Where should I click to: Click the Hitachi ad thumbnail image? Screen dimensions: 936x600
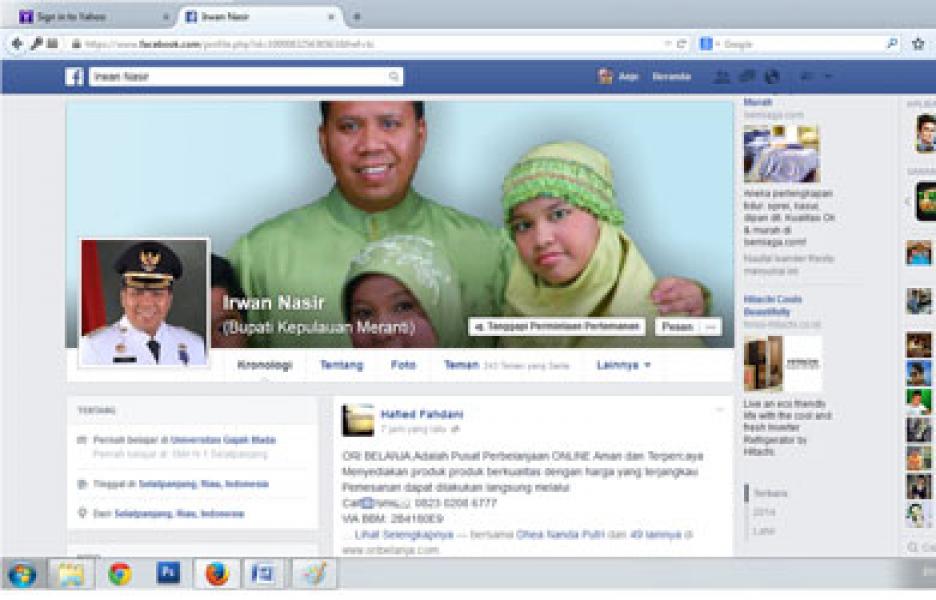point(783,363)
